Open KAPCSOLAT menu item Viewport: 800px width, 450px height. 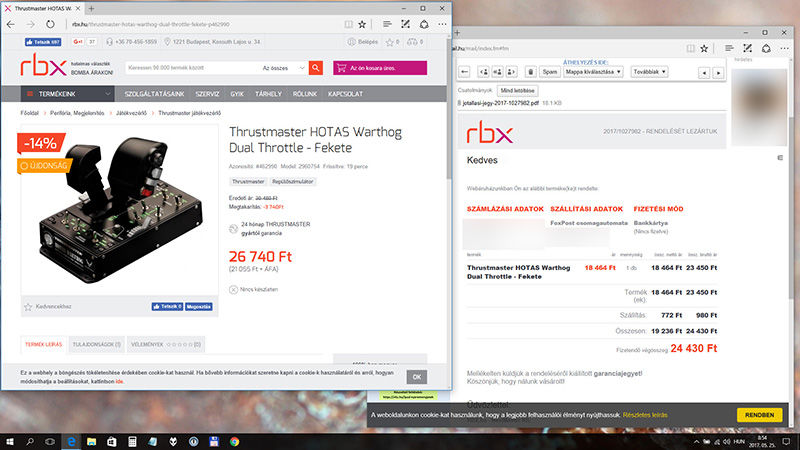click(x=345, y=94)
